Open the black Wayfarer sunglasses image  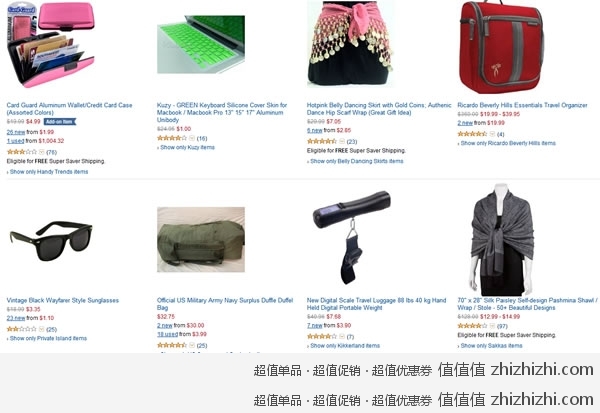51,240
